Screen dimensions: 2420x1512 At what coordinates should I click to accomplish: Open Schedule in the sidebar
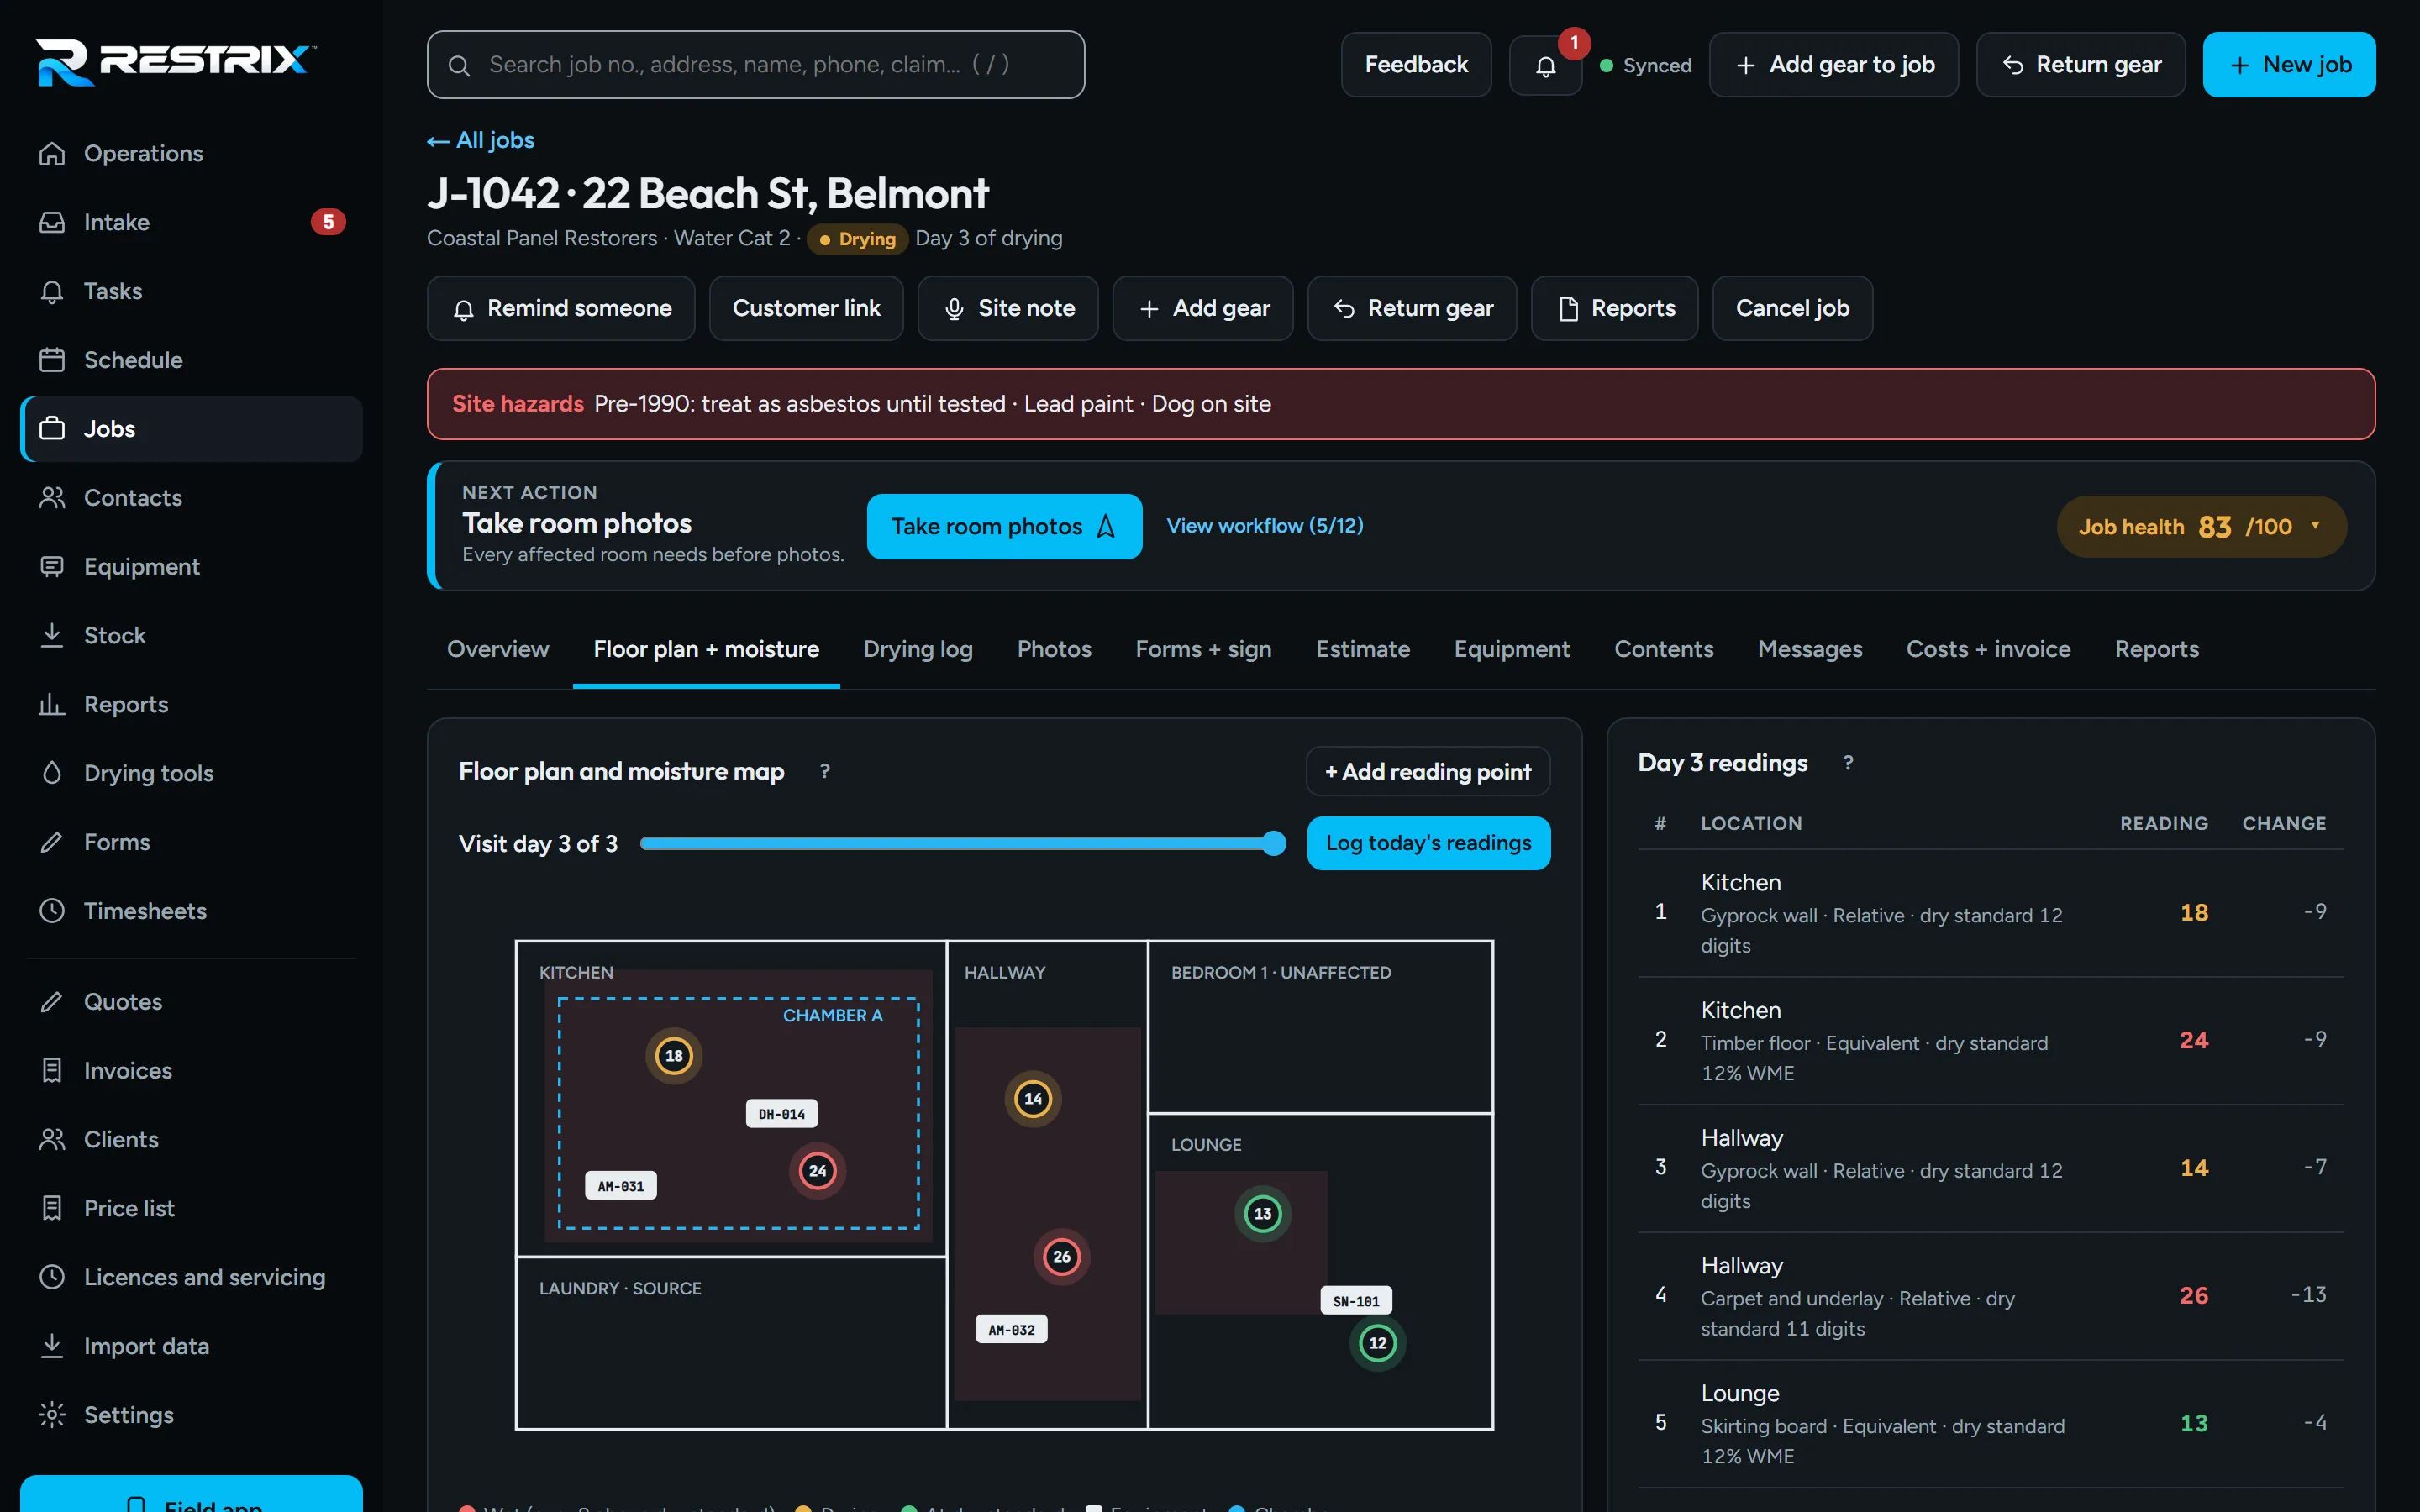[x=191, y=360]
